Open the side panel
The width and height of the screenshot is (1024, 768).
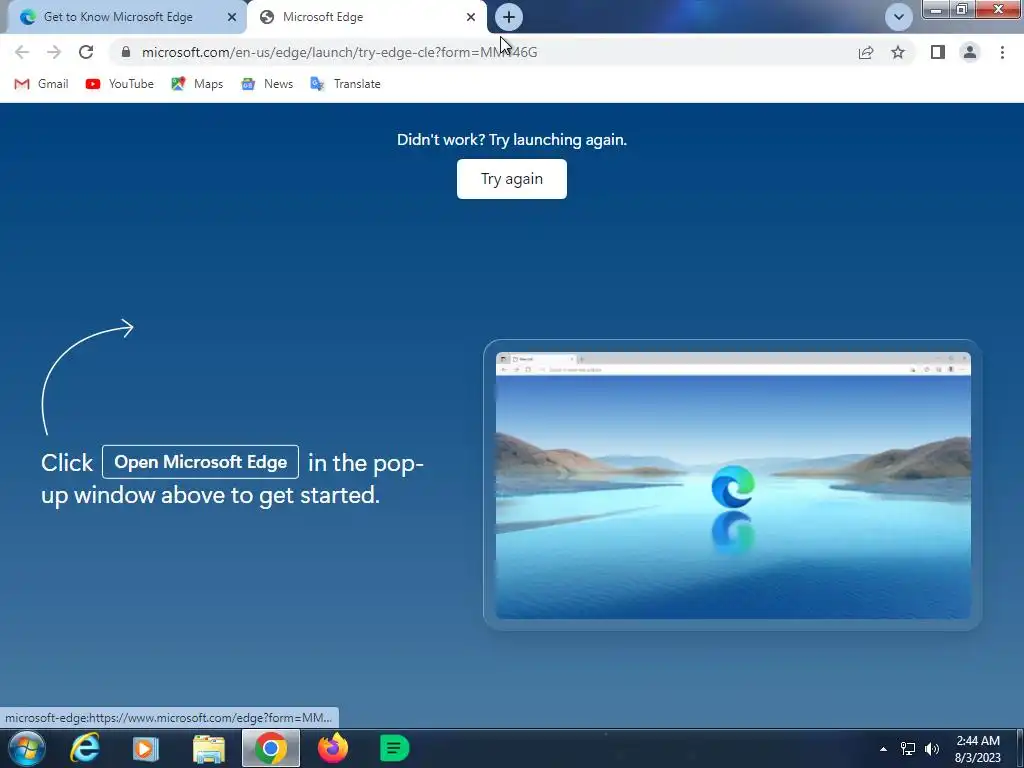pos(938,52)
